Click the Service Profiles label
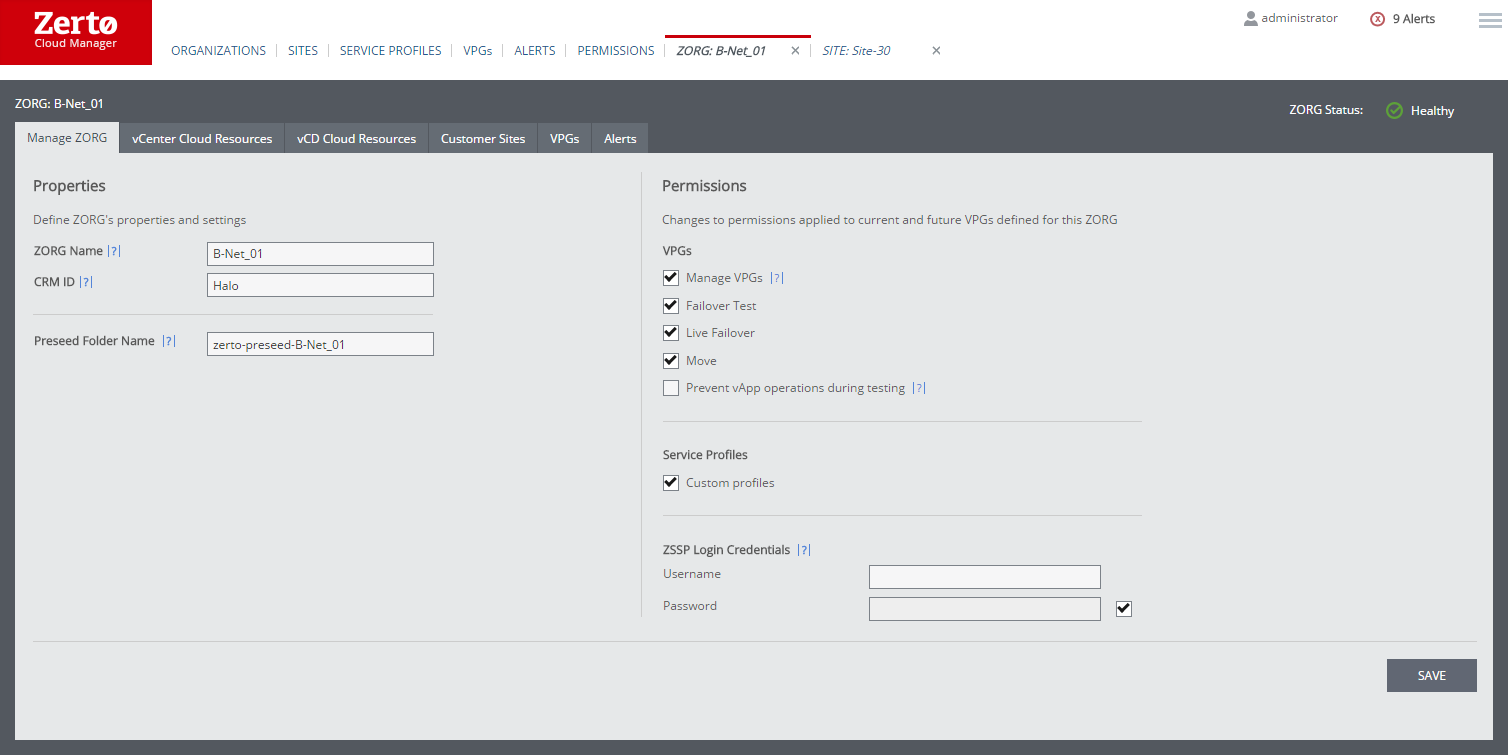The width and height of the screenshot is (1508, 755). click(705, 455)
